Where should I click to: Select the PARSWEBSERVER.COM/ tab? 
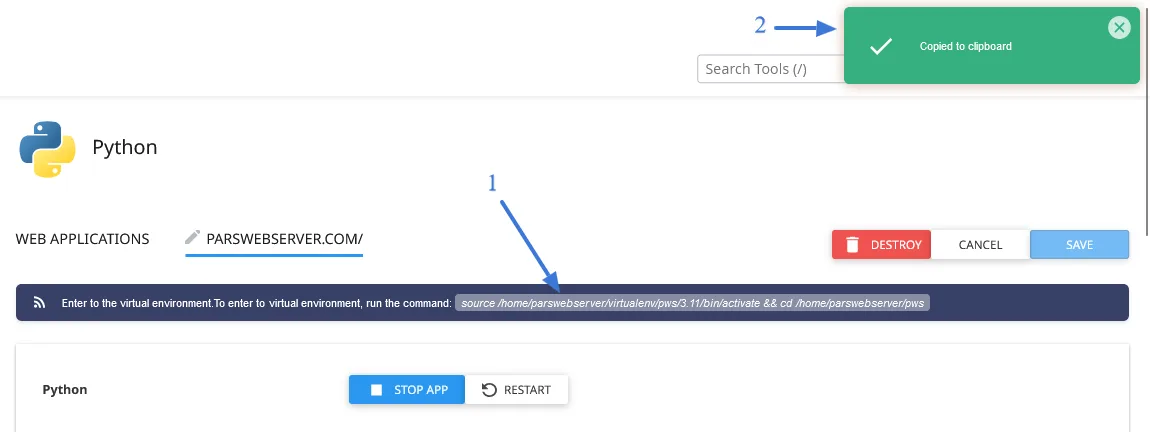click(285, 239)
